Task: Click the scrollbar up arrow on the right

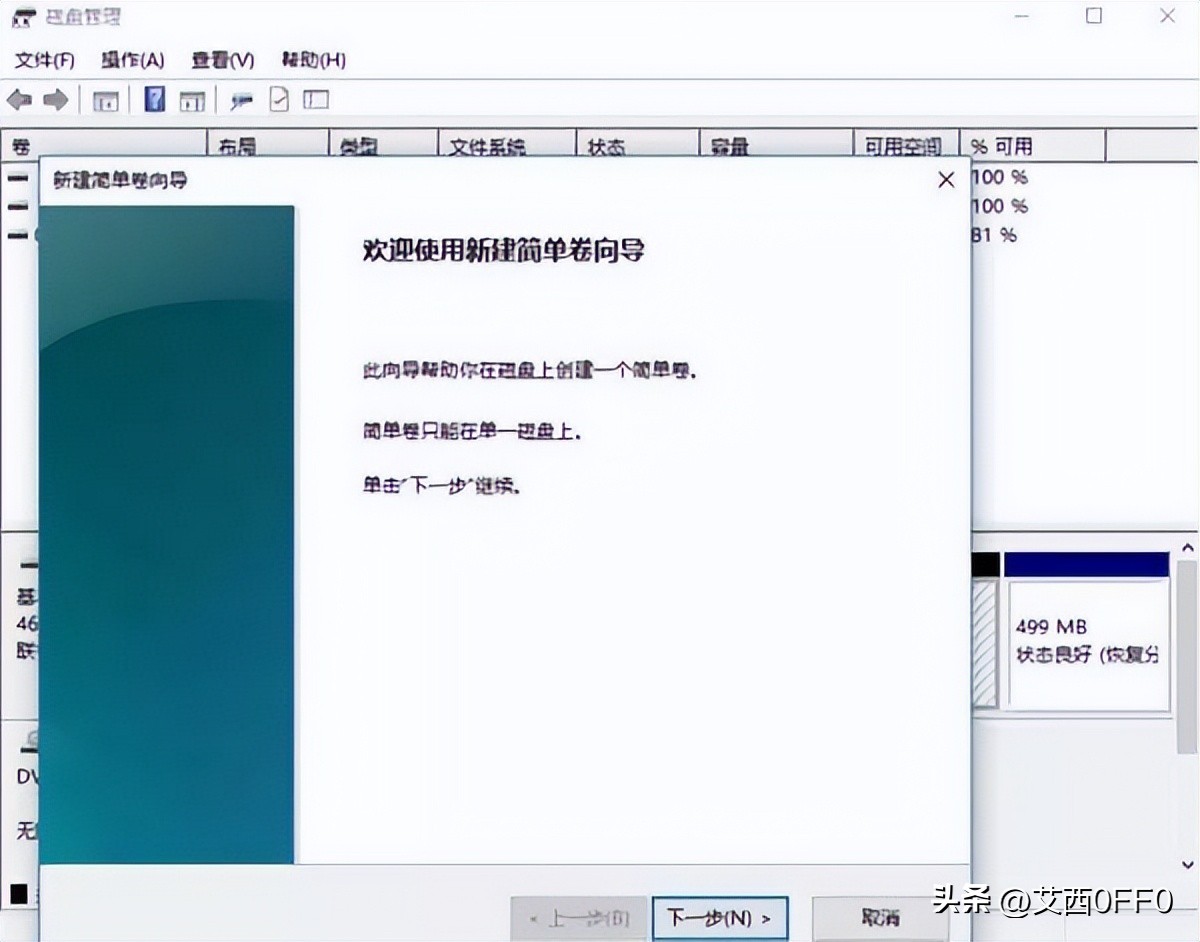Action: [x=1188, y=547]
